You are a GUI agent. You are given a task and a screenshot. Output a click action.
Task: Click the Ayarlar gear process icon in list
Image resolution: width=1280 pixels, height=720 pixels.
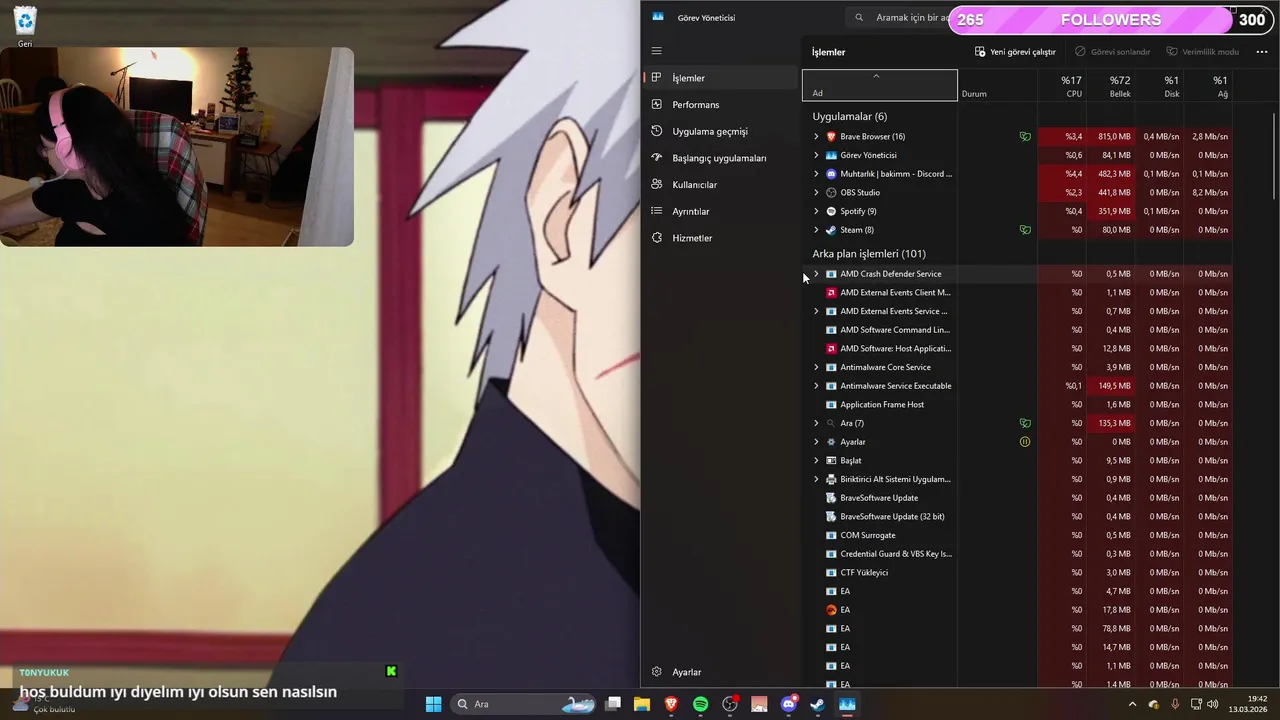click(x=830, y=442)
